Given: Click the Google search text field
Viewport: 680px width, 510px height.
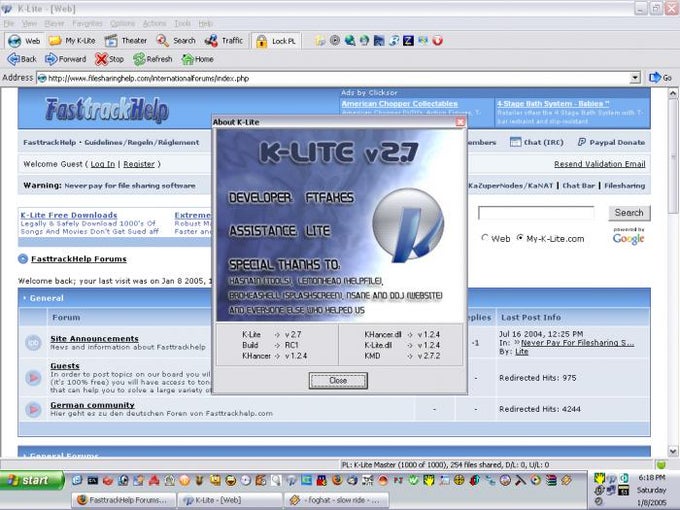Looking at the screenshot, I should point(536,213).
